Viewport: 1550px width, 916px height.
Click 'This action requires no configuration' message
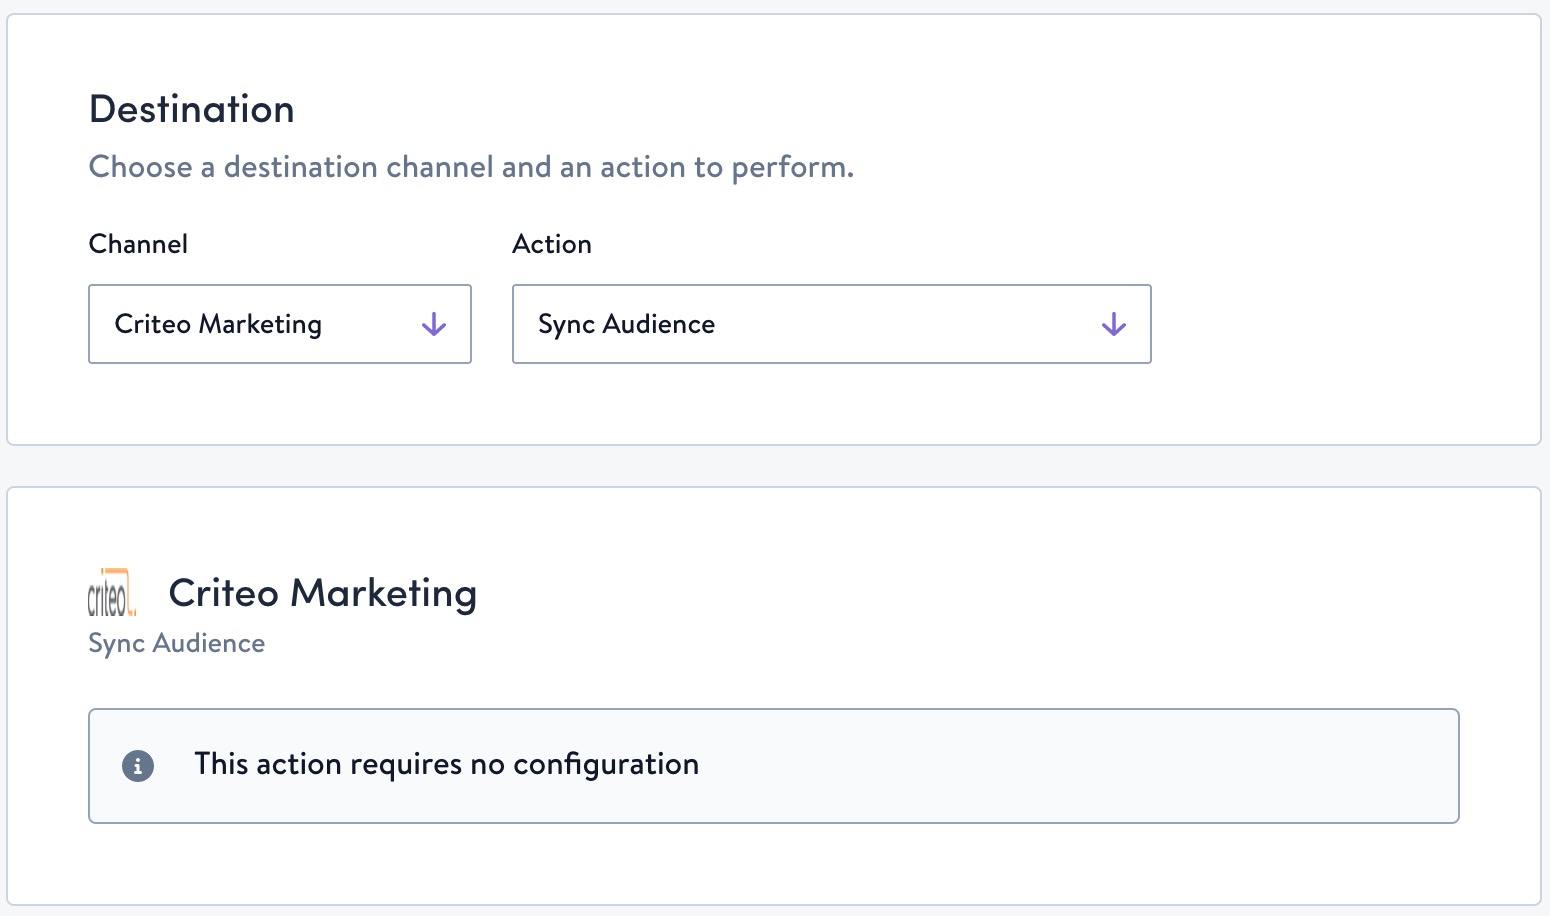point(446,764)
